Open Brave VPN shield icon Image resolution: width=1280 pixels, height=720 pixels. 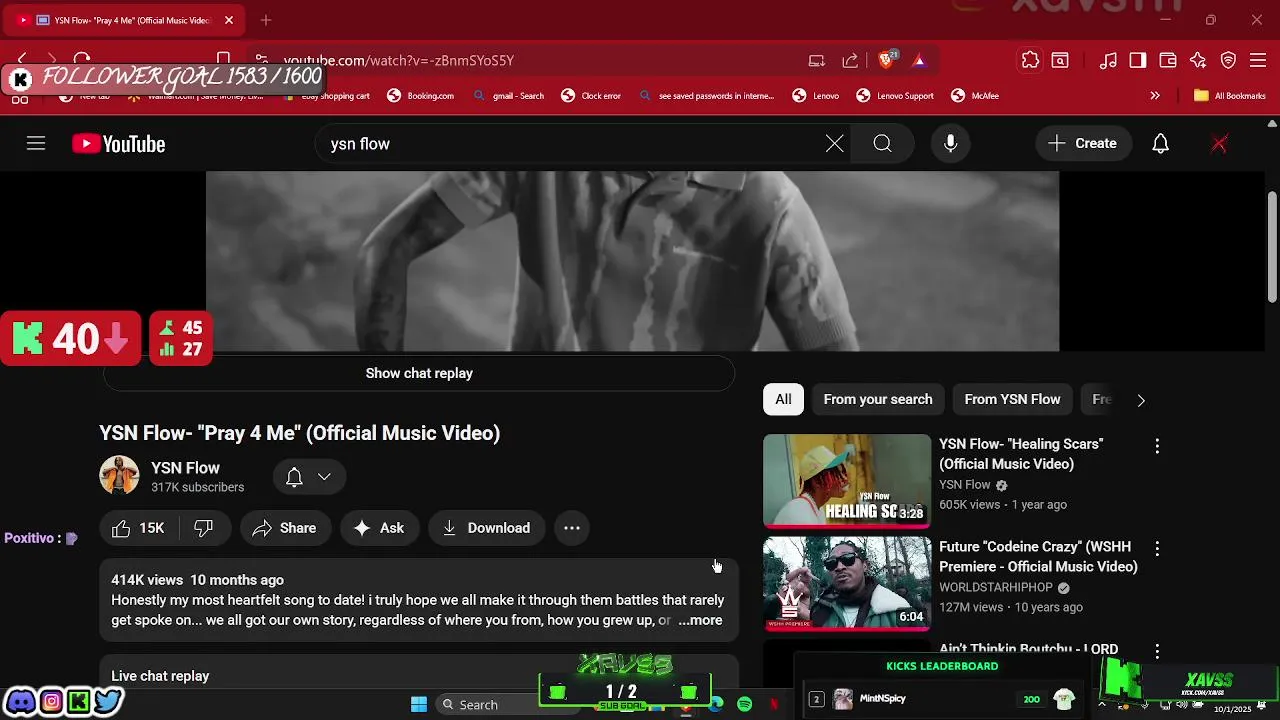pos(1229,60)
